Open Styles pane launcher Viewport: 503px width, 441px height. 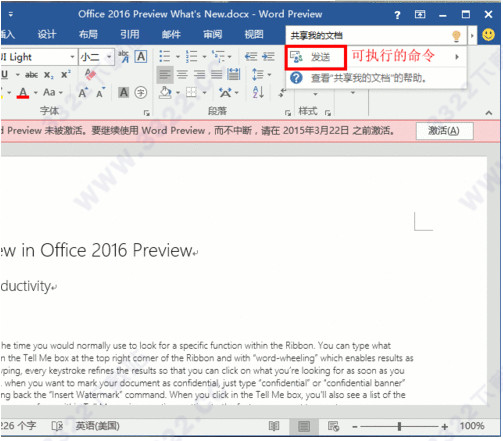click(328, 113)
